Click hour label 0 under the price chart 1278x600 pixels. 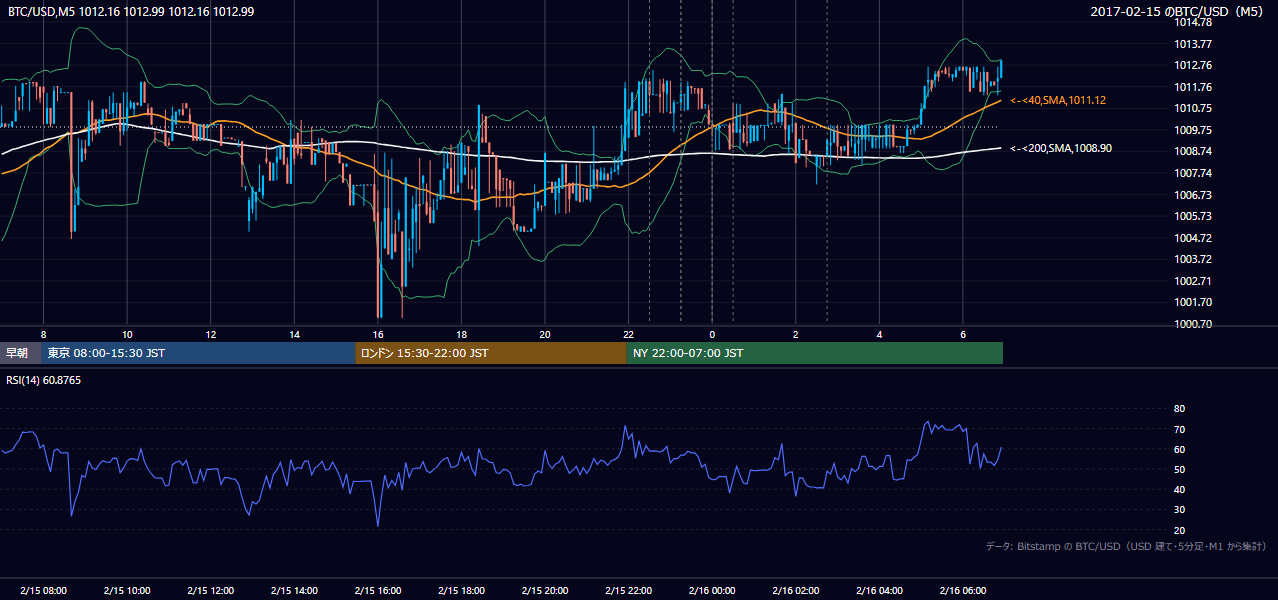tap(712, 334)
